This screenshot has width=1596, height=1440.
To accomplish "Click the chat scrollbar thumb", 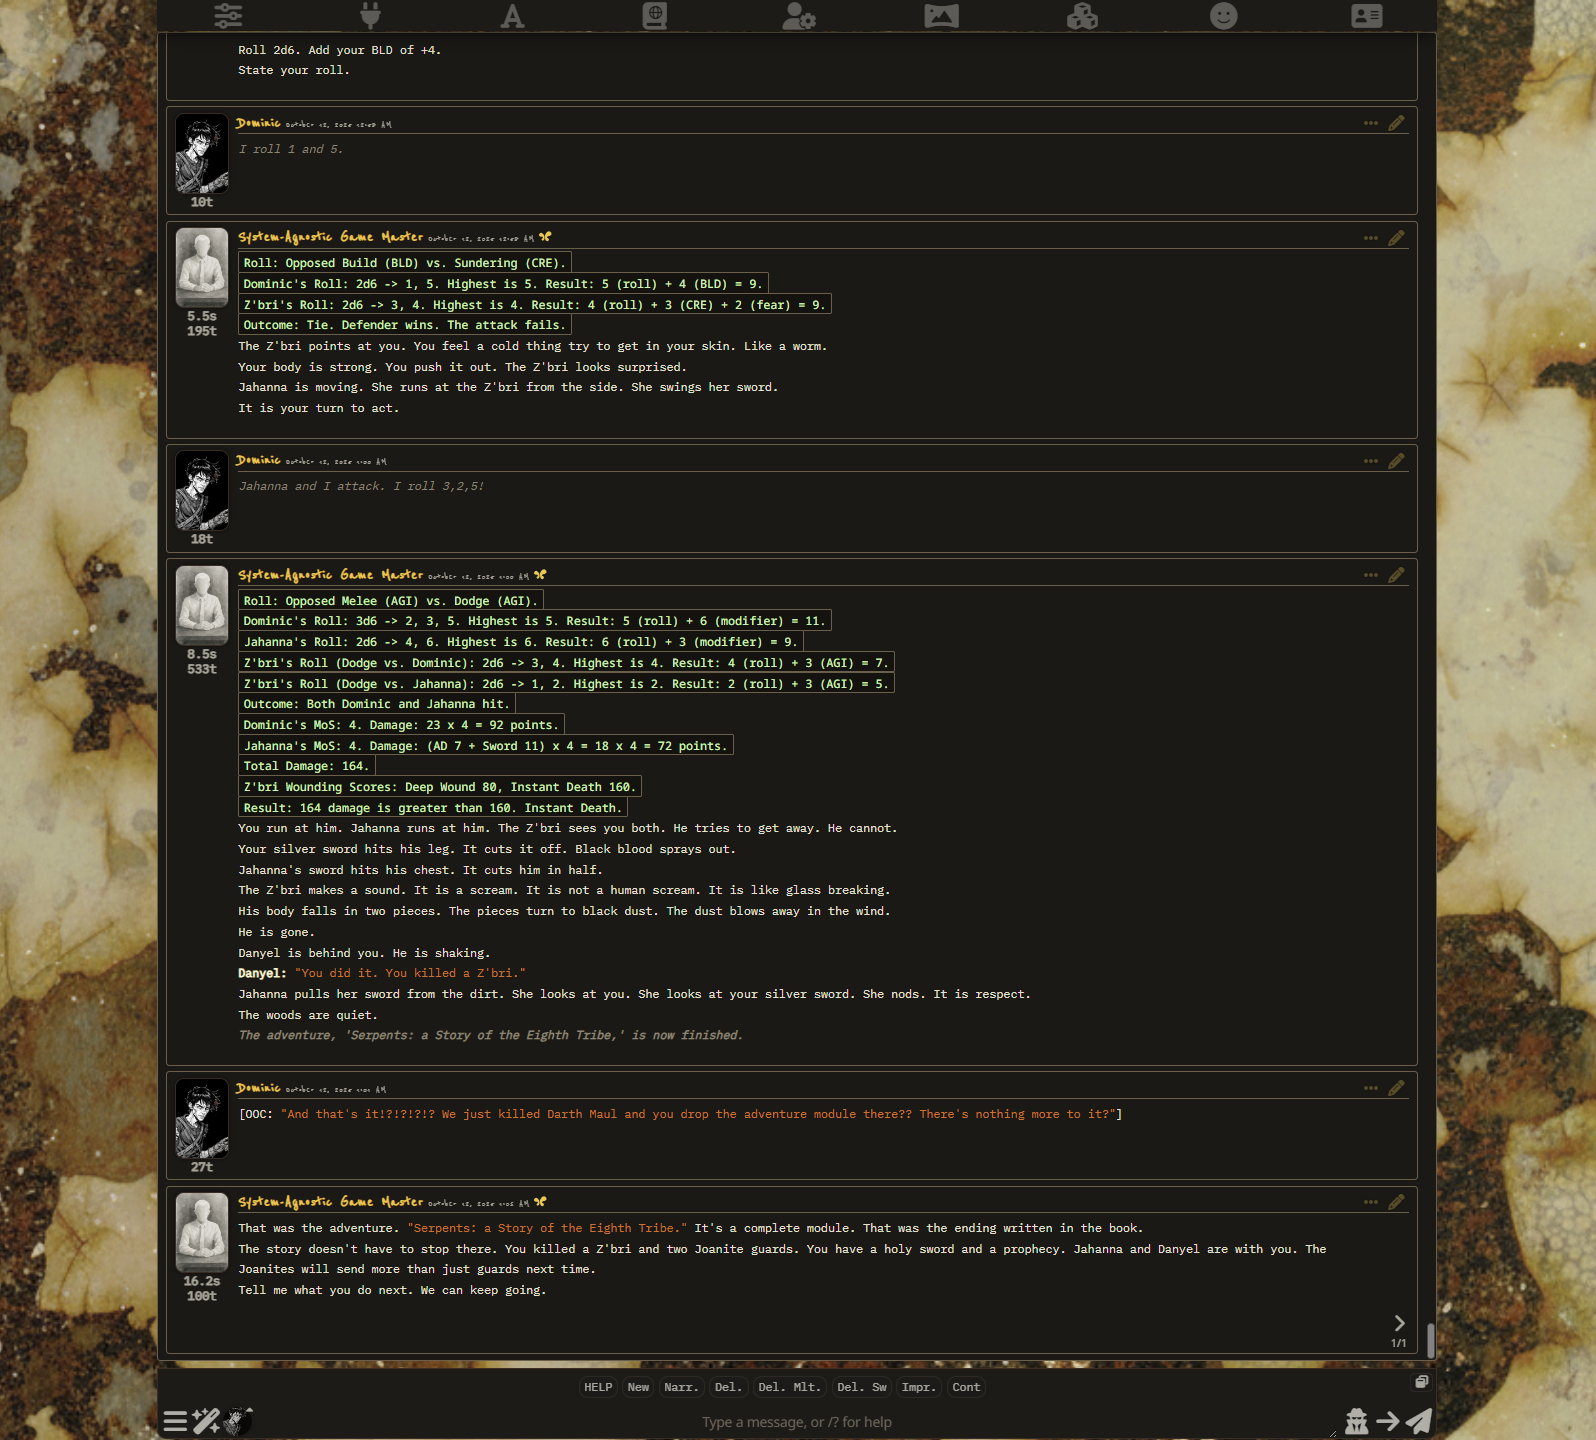I will pos(1431,1340).
